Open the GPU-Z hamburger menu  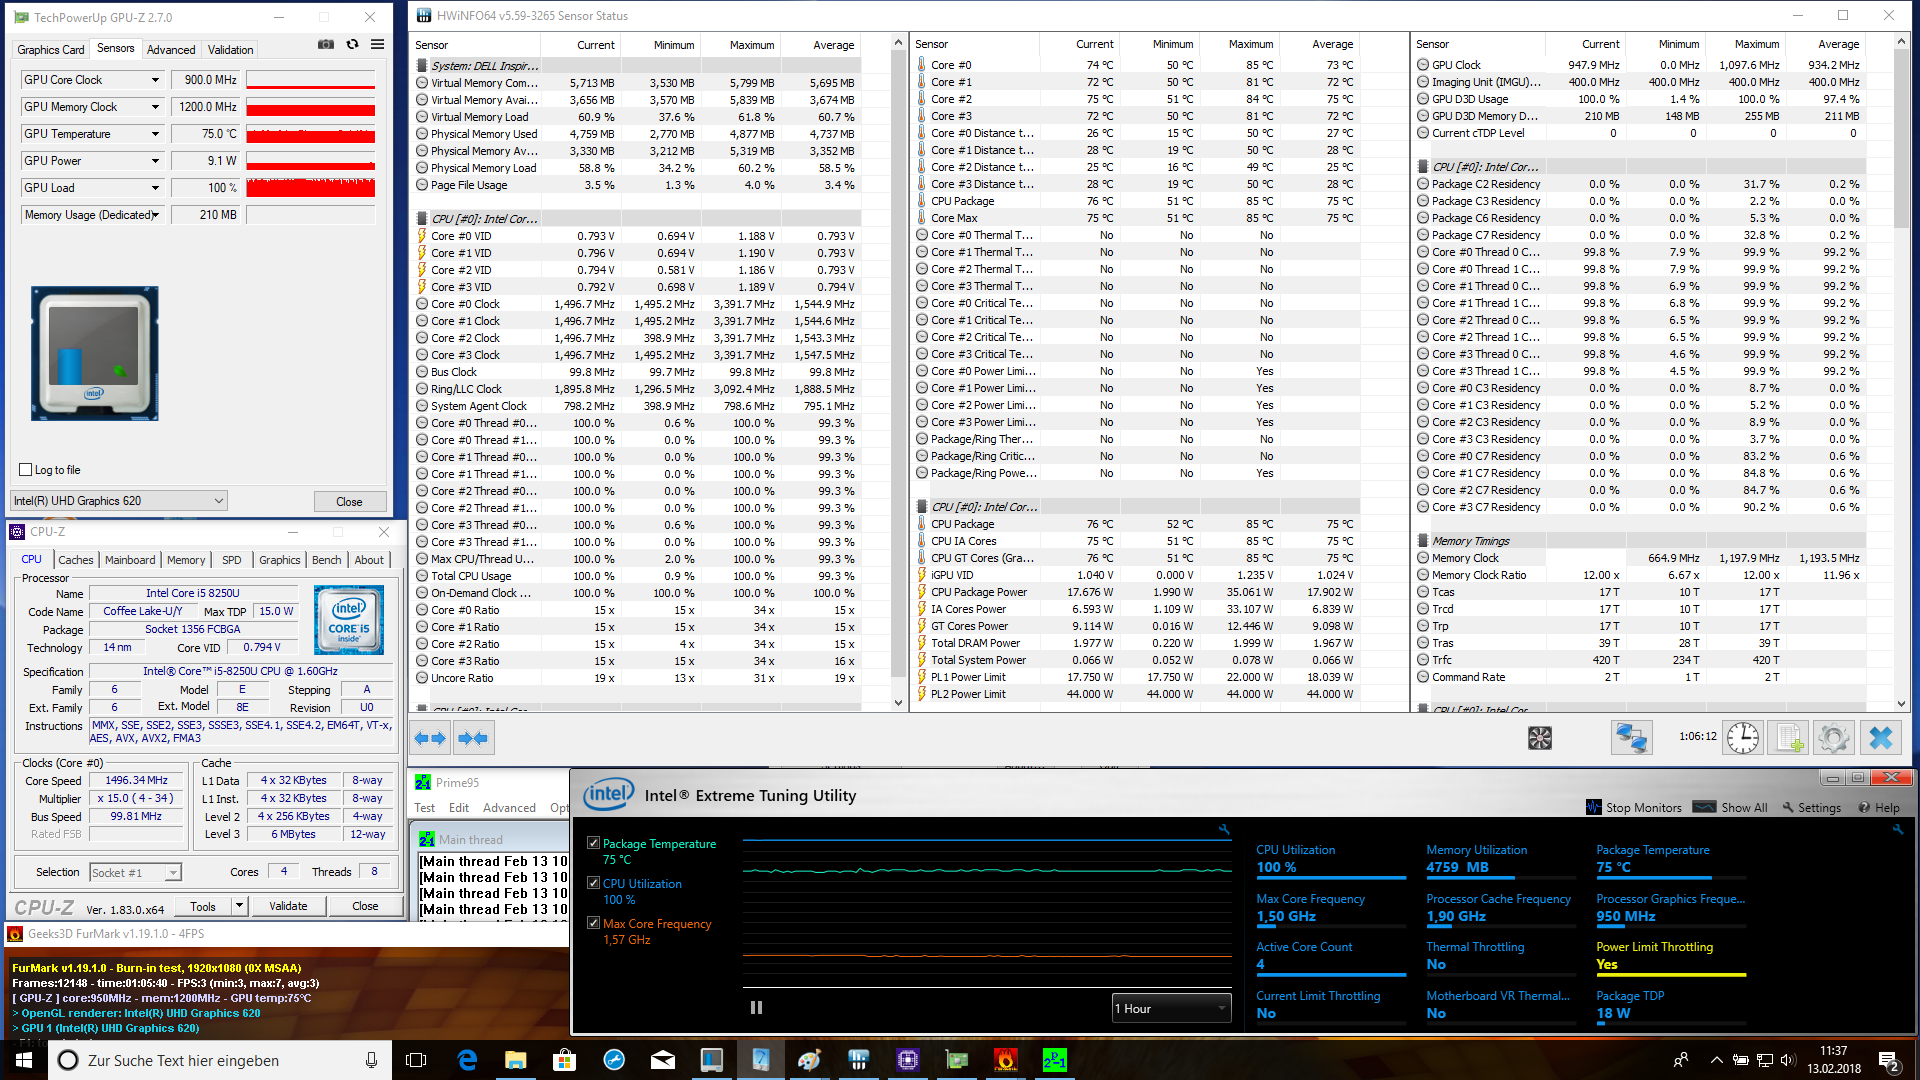pos(378,44)
